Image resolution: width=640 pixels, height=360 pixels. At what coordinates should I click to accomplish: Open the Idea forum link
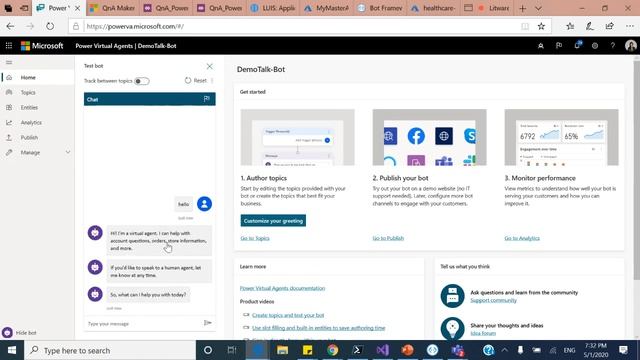[x=483, y=333]
